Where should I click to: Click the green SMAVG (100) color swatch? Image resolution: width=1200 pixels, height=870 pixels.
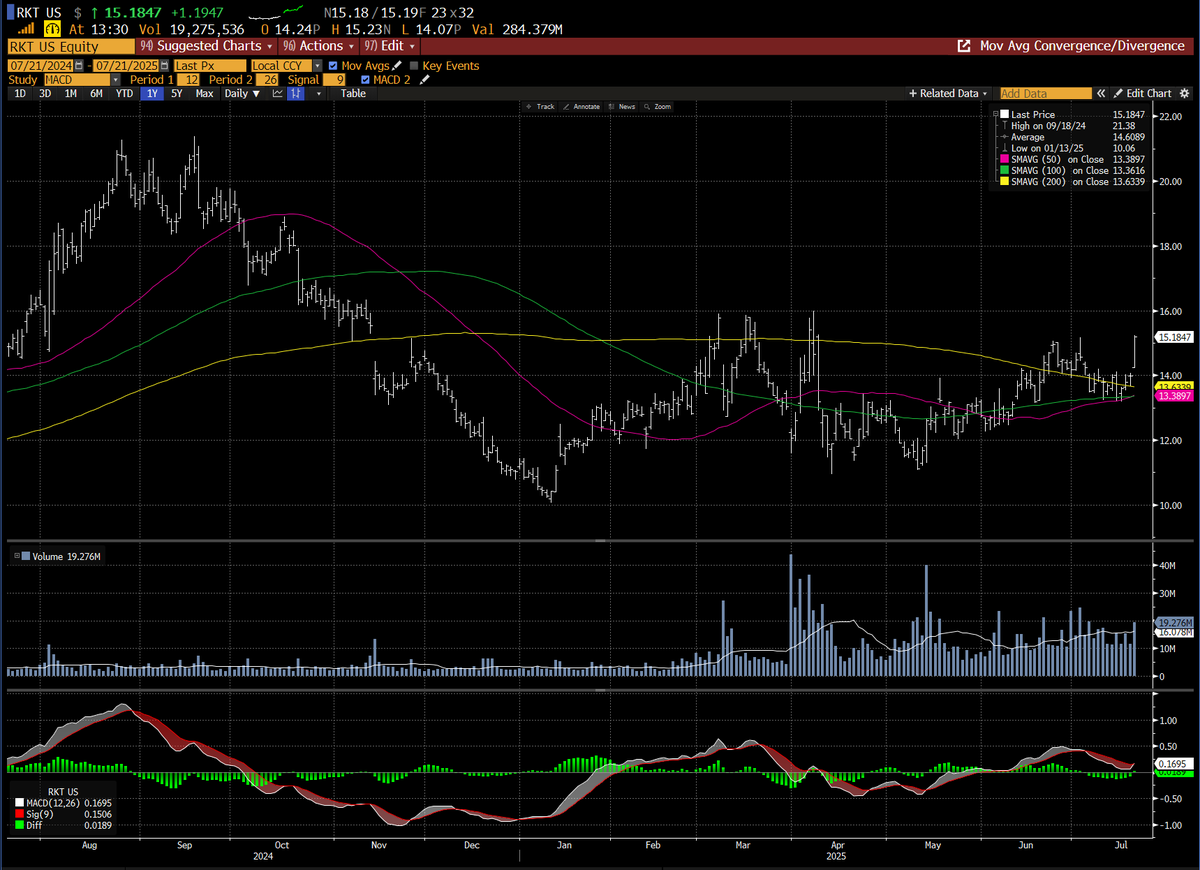tap(1004, 170)
